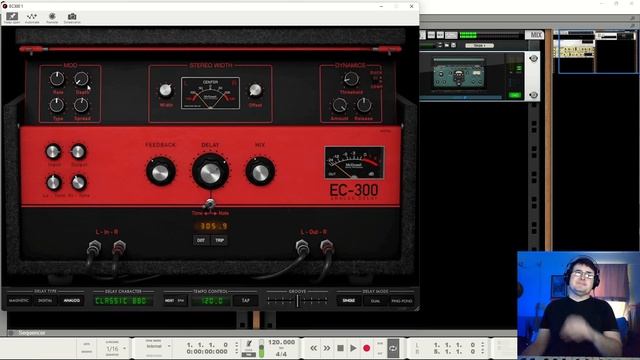Click the MIX tab in Reason rack
640x360 pixels.
535,35
